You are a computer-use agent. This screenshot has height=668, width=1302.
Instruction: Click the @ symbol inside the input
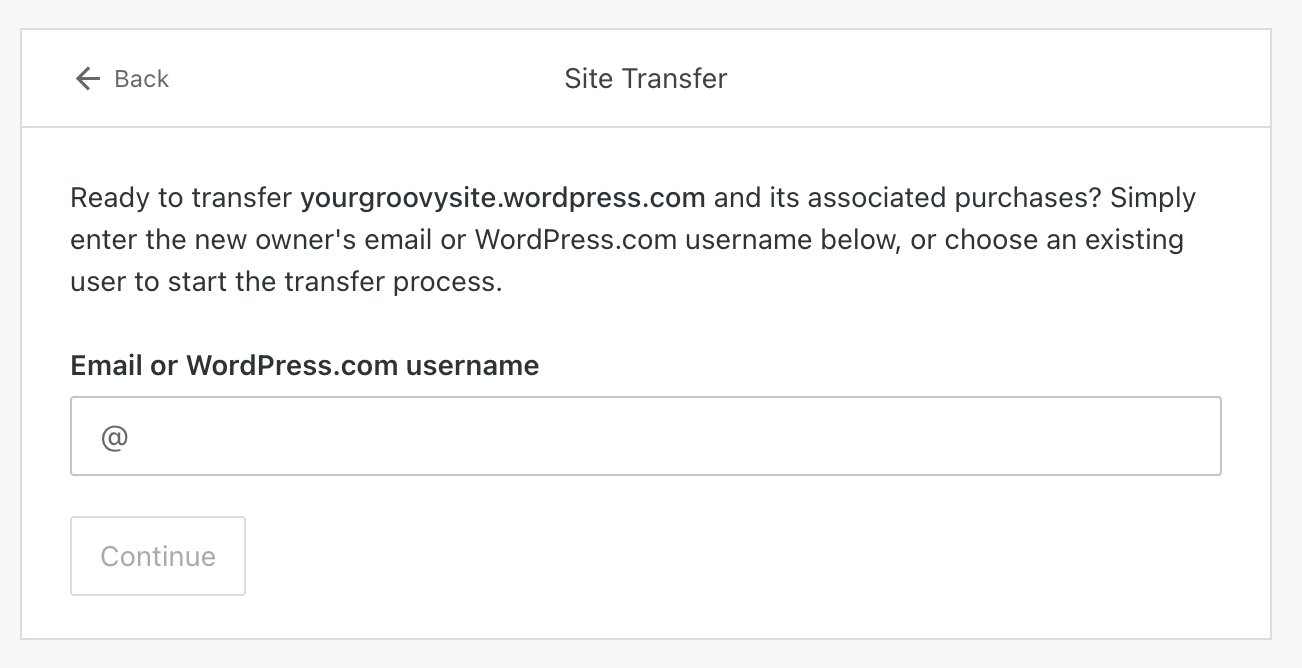click(114, 436)
